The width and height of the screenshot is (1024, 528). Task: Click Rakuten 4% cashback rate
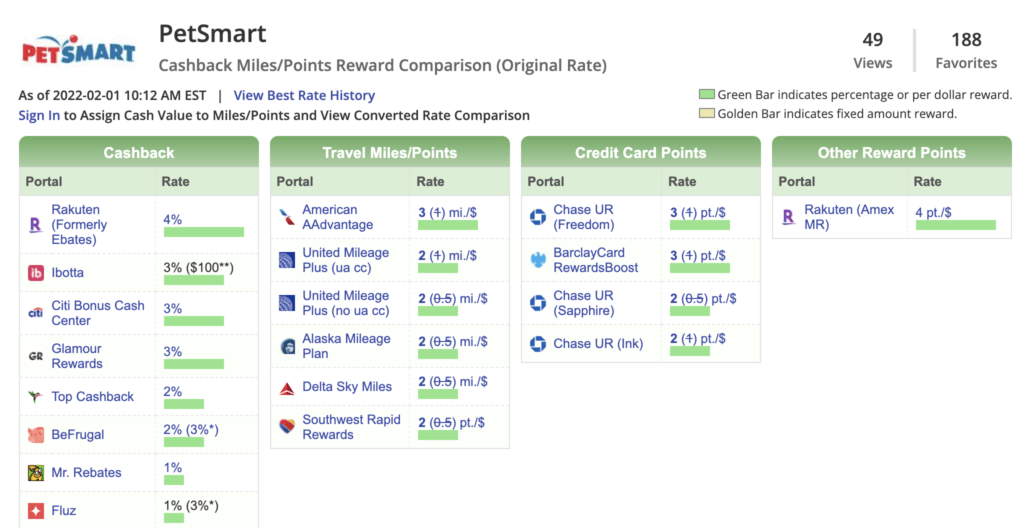pyautogui.click(x=173, y=219)
